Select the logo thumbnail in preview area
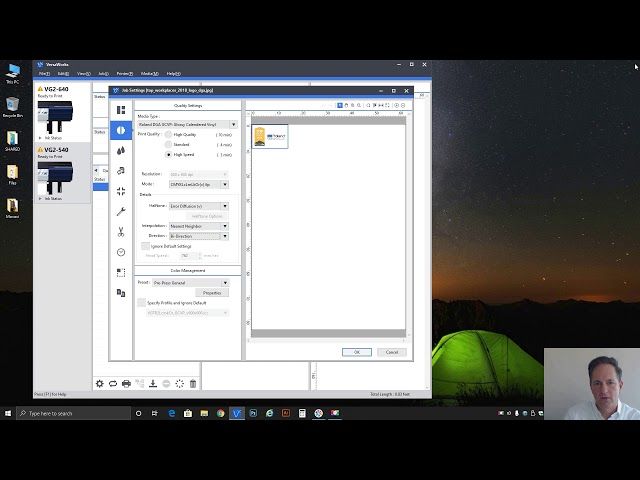640x480 pixels. 270,137
